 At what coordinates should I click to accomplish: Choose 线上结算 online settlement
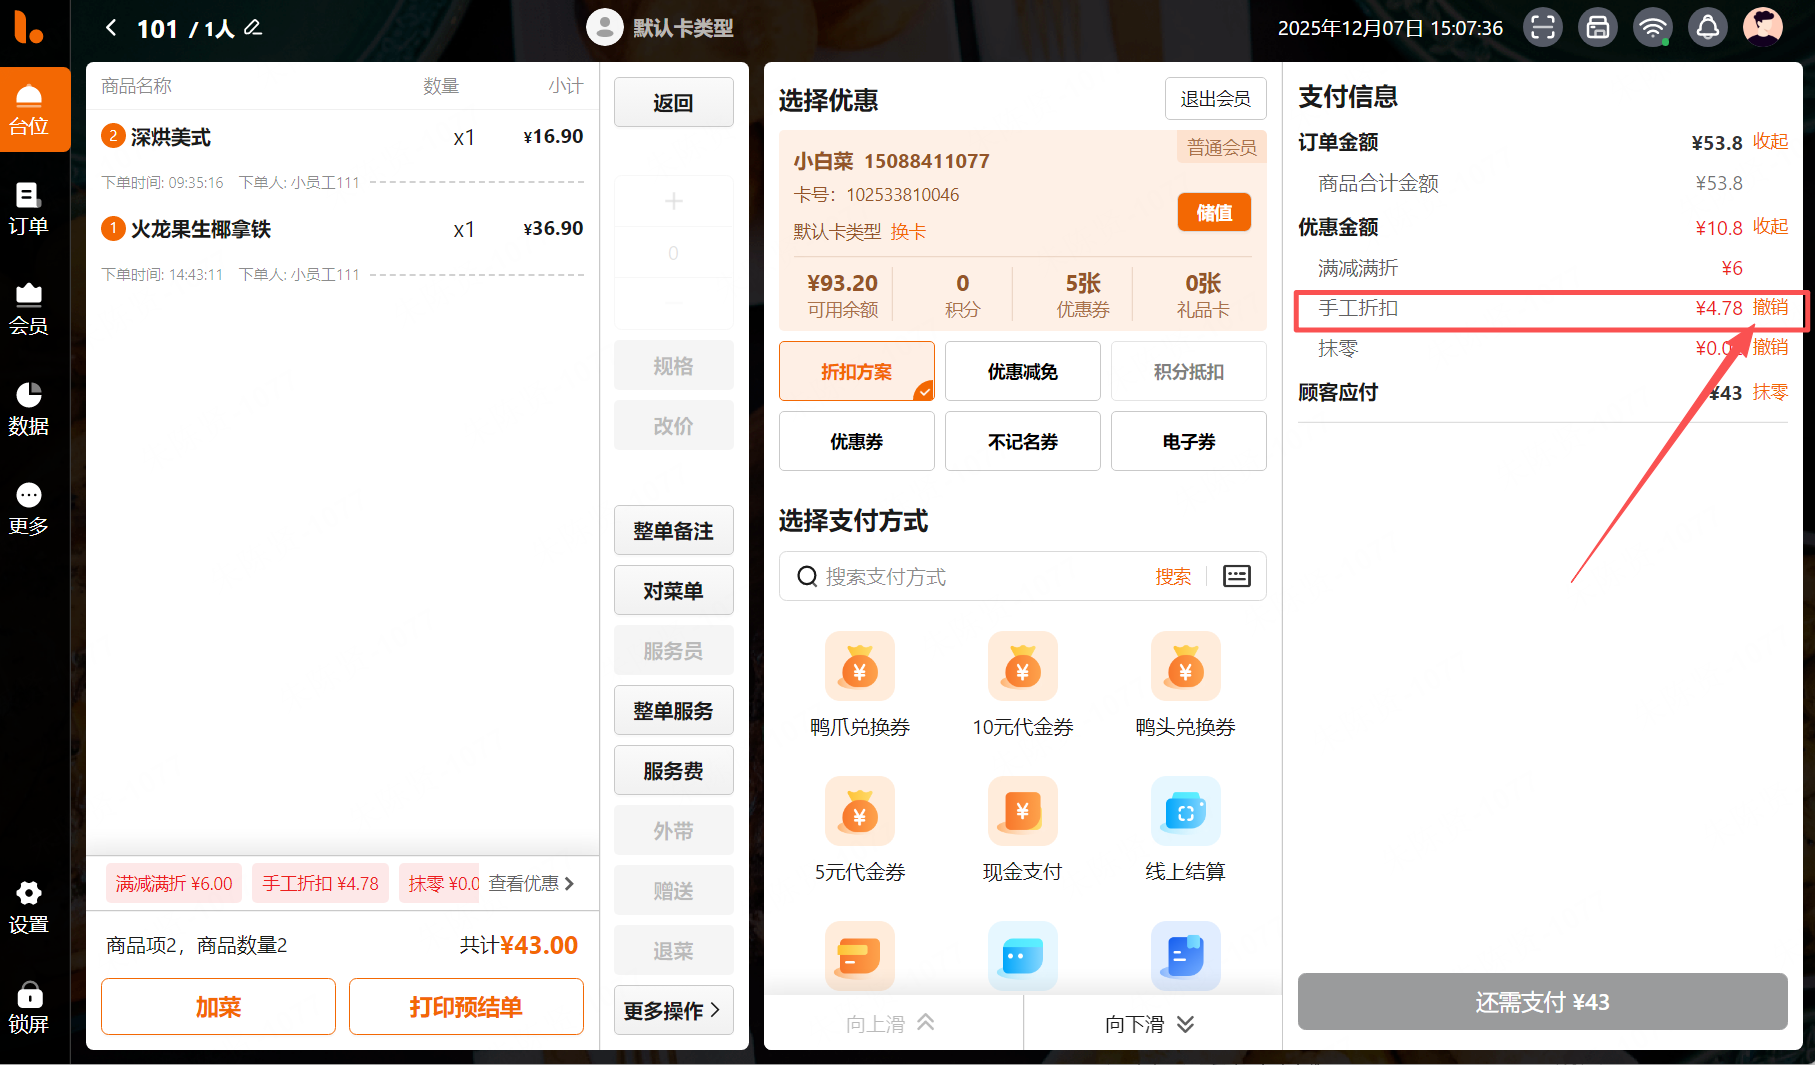1186,830
